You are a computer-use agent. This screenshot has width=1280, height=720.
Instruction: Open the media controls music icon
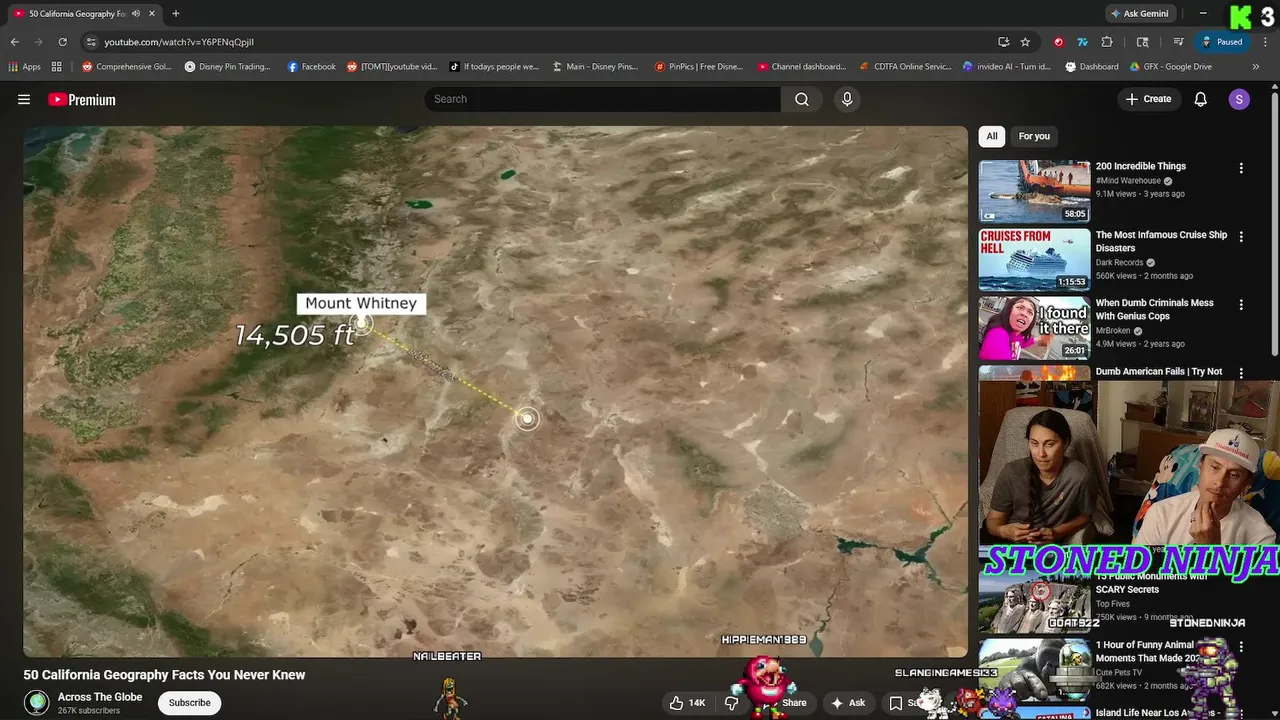(1179, 42)
